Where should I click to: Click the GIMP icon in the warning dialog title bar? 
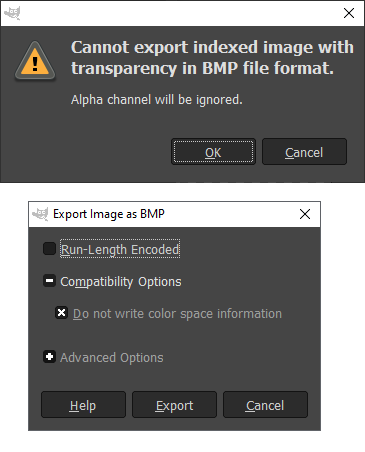point(13,13)
